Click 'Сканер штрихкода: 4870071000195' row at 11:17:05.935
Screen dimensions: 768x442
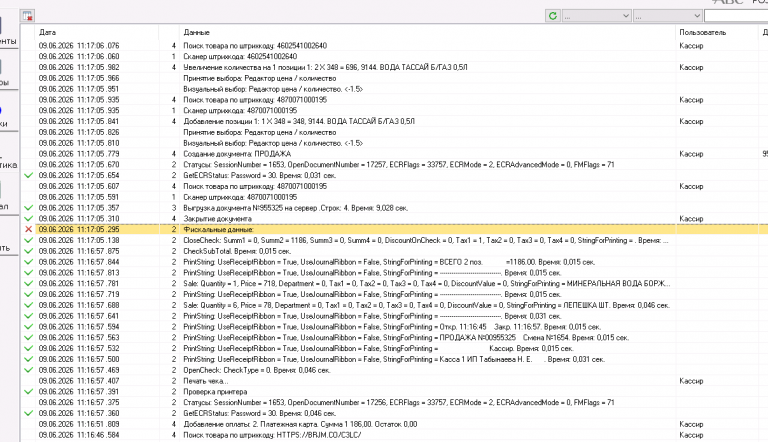click(240, 110)
